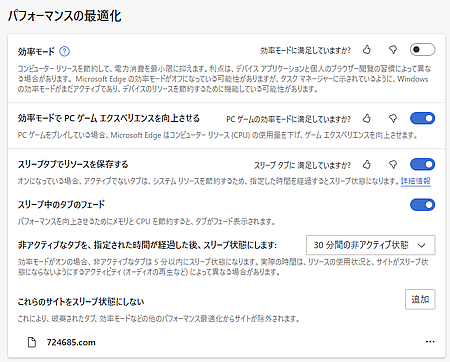The image size is (450, 362).
Task: Click the パフォーマンスの最適化 heading
Action: pos(65,16)
